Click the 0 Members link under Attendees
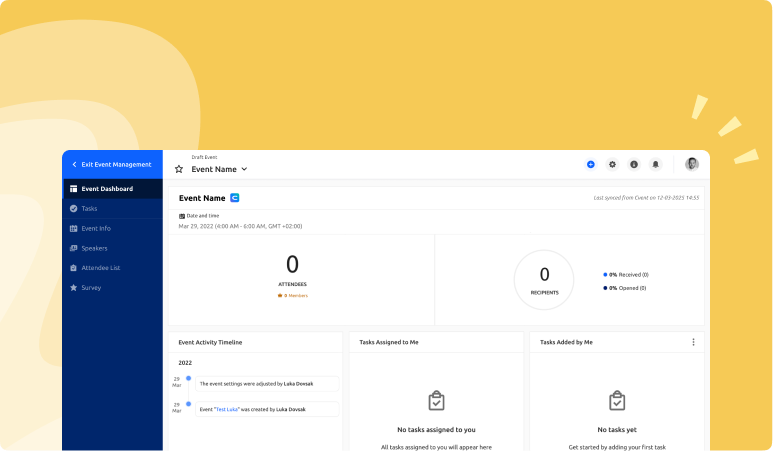Image resolution: width=773 pixels, height=451 pixels. pos(292,295)
